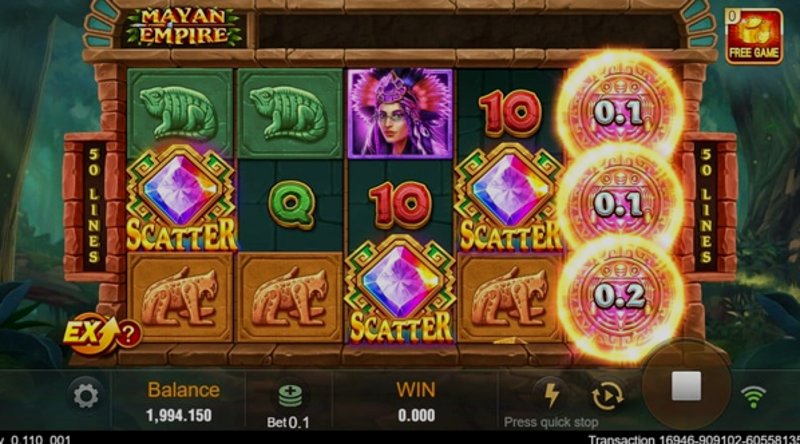Open the Free Game chest icon

(754, 37)
